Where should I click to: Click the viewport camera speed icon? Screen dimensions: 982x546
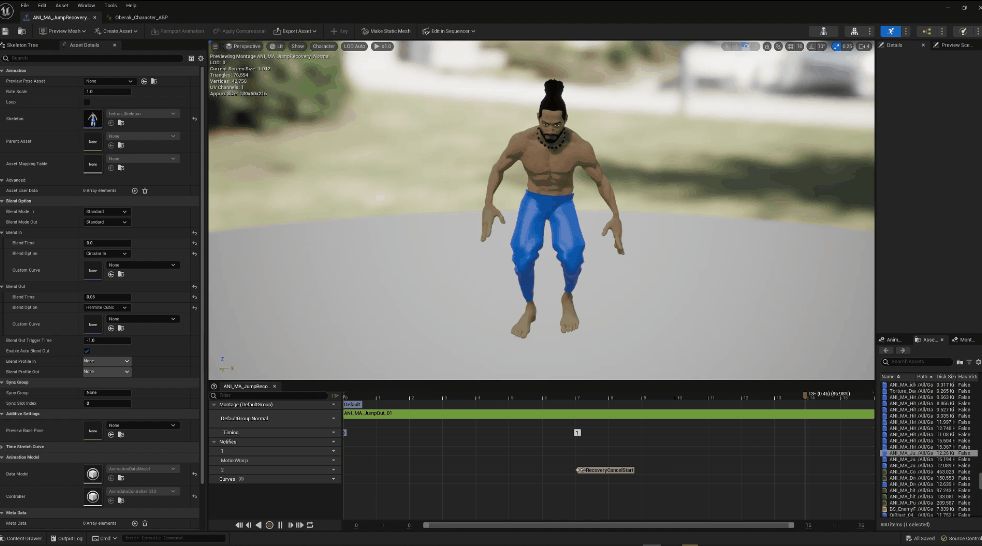pyautogui.click(x=864, y=46)
